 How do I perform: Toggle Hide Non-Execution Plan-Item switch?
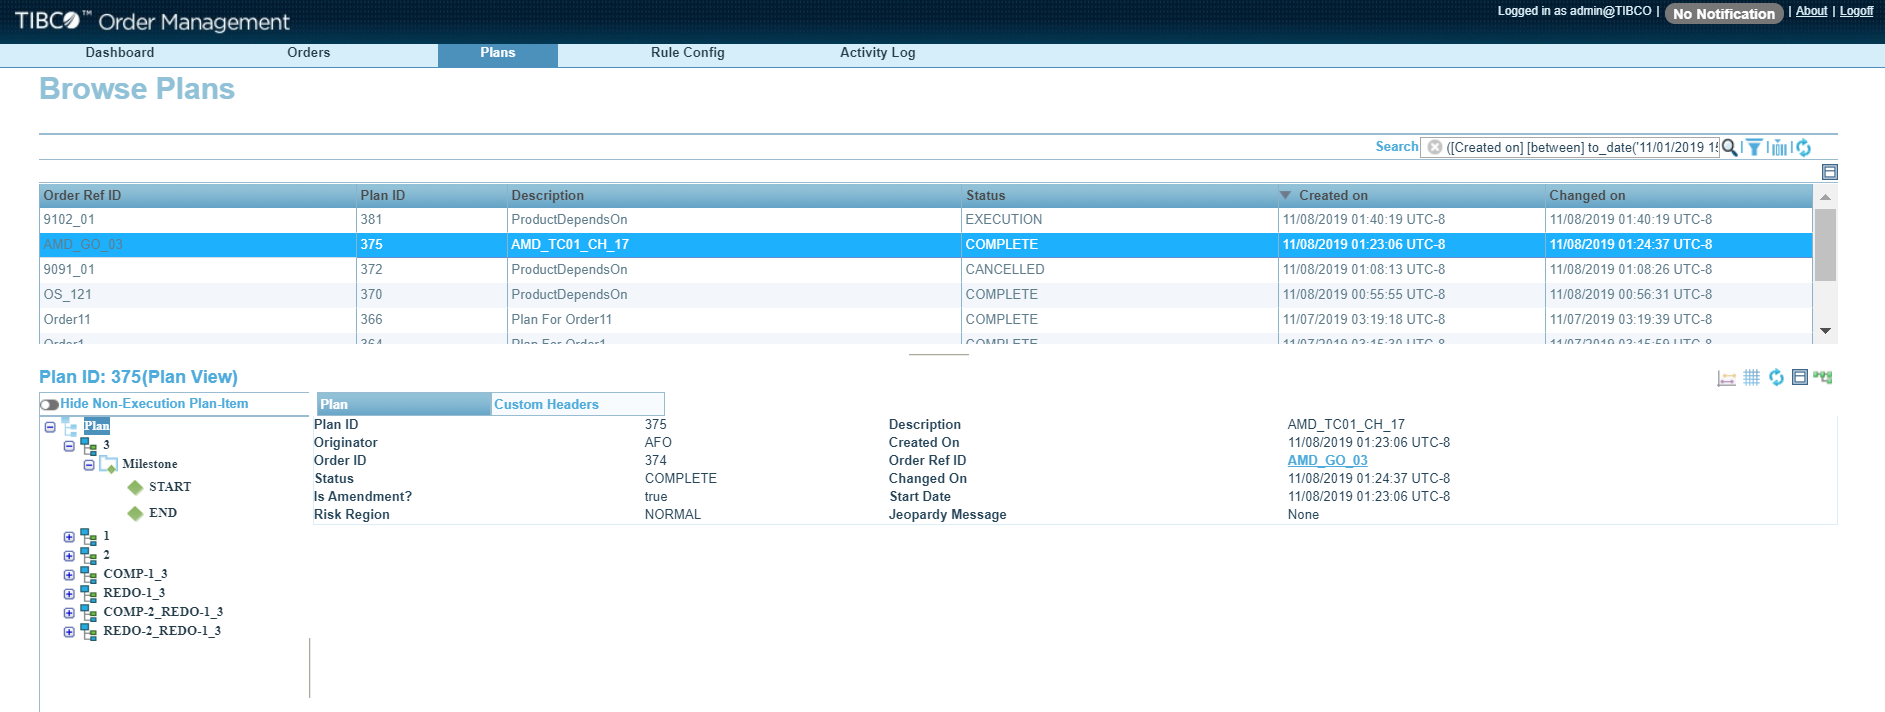point(49,404)
